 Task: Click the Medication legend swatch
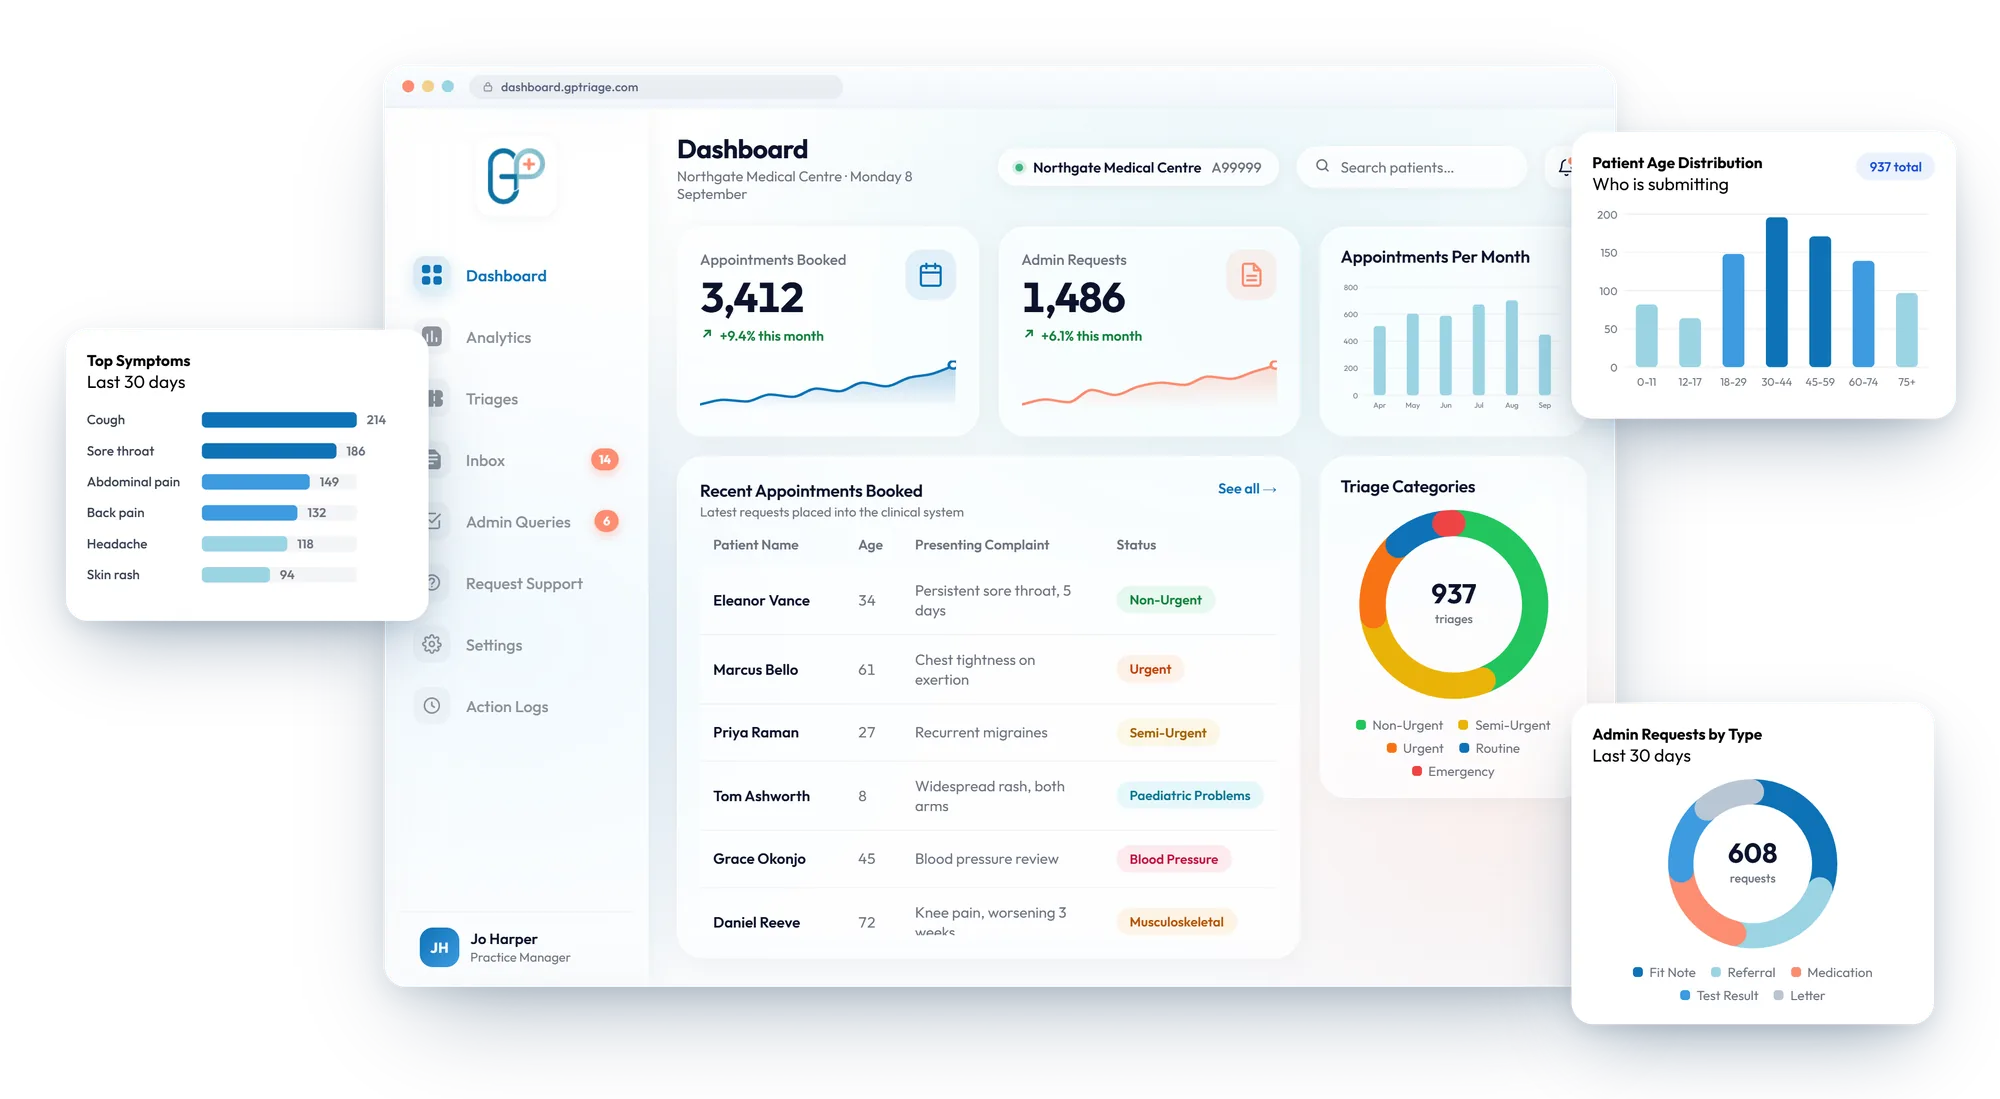[x=1796, y=972]
